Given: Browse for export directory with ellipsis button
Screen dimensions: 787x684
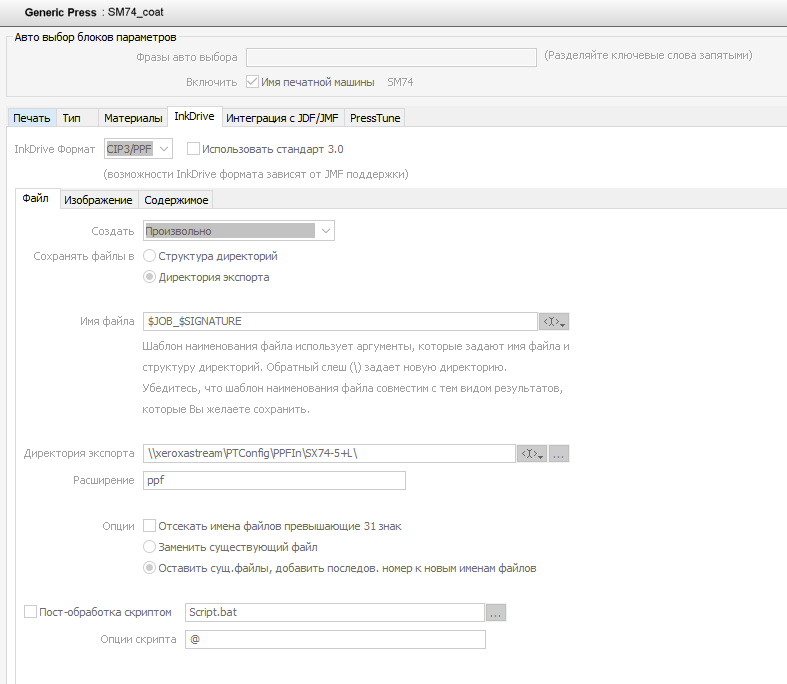Looking at the screenshot, I should [559, 454].
